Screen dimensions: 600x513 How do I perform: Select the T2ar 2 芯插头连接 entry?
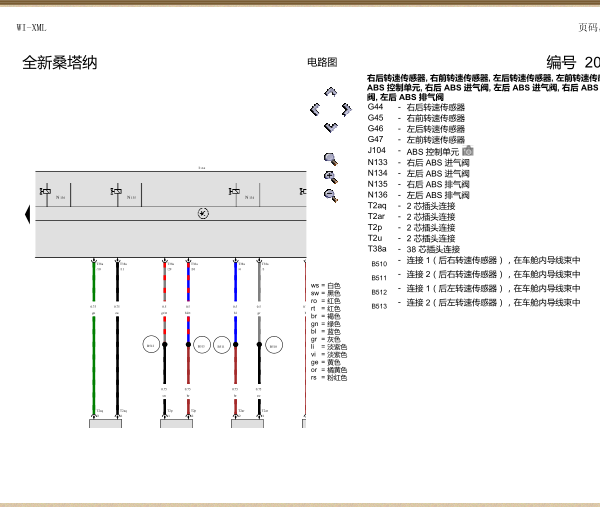pos(411,217)
